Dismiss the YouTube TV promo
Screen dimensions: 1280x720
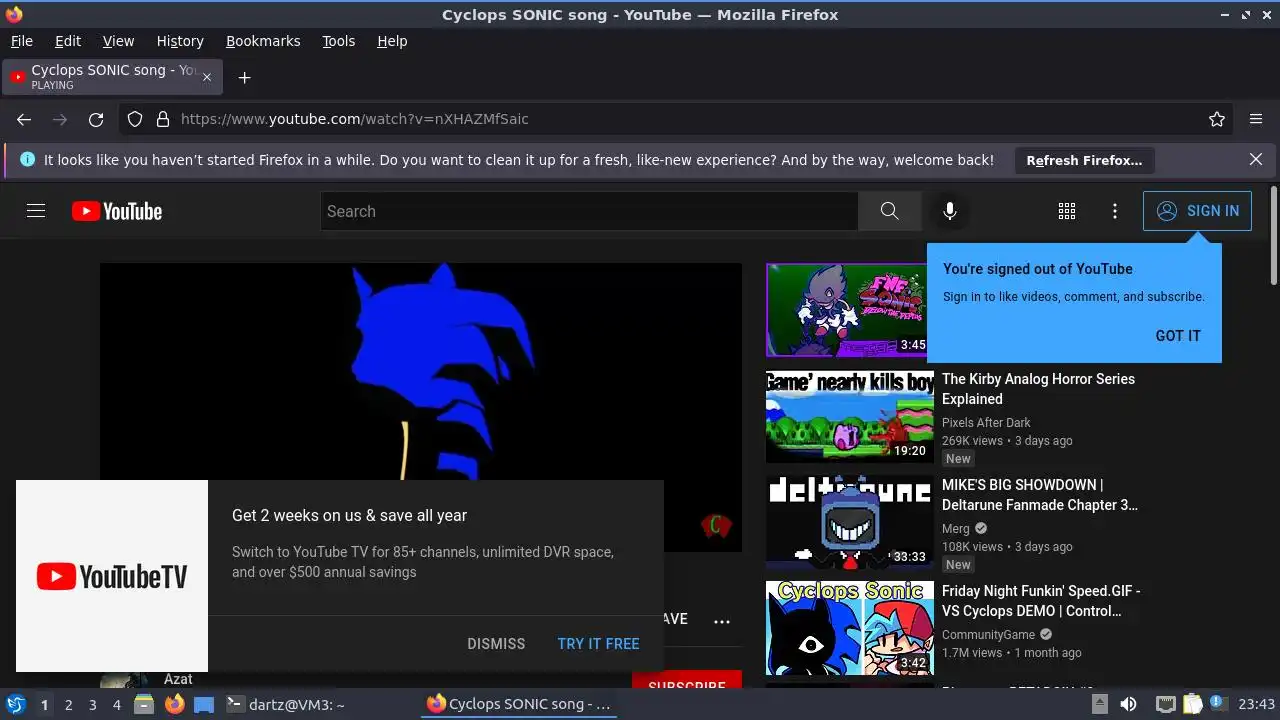[496, 644]
